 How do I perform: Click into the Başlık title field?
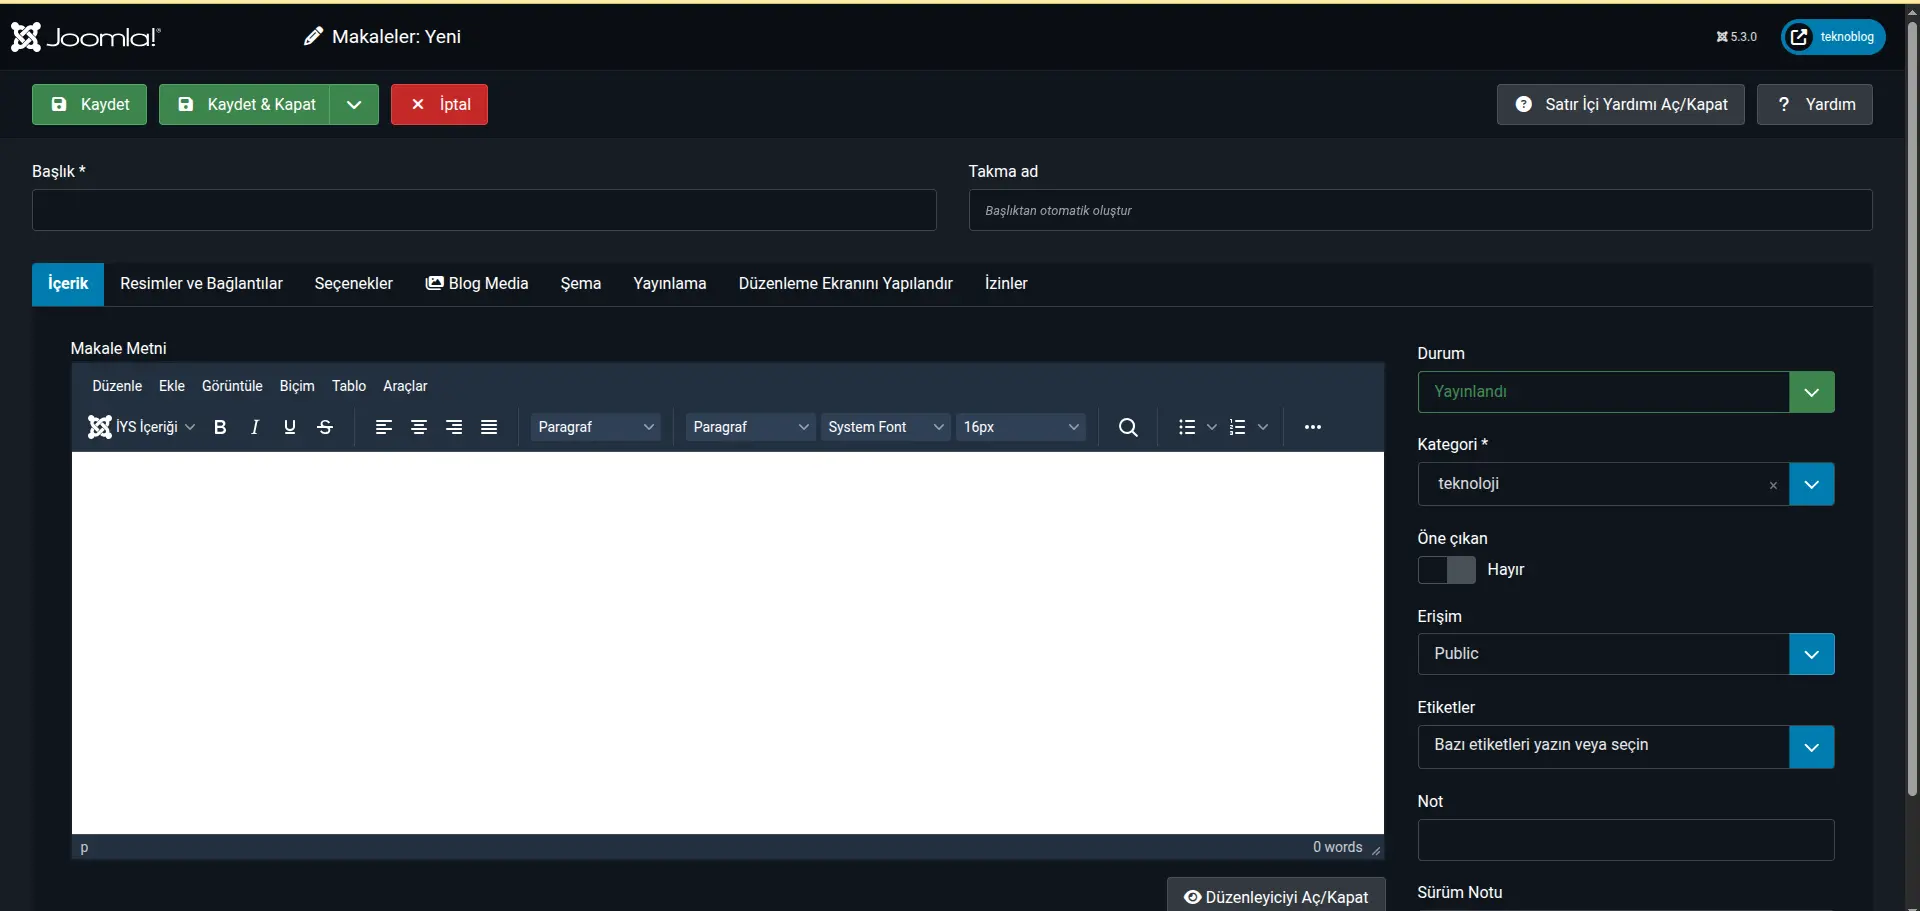coord(484,210)
